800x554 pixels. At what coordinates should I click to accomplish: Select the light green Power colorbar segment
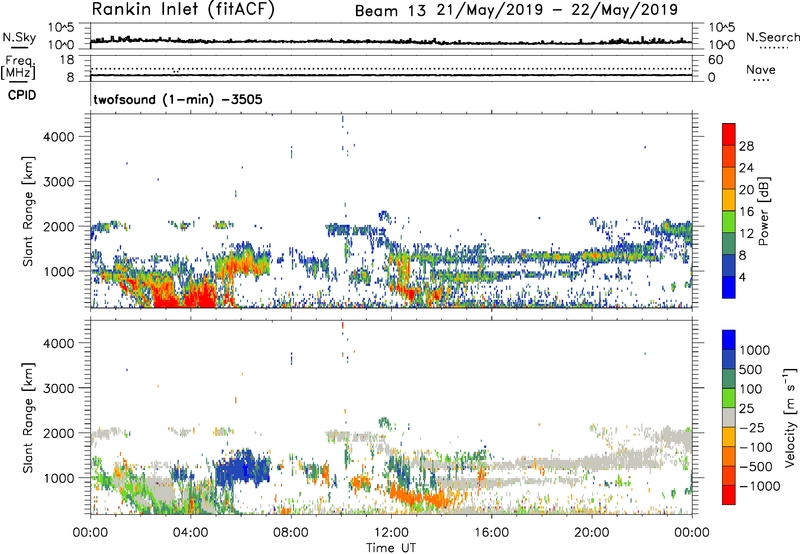(x=729, y=221)
